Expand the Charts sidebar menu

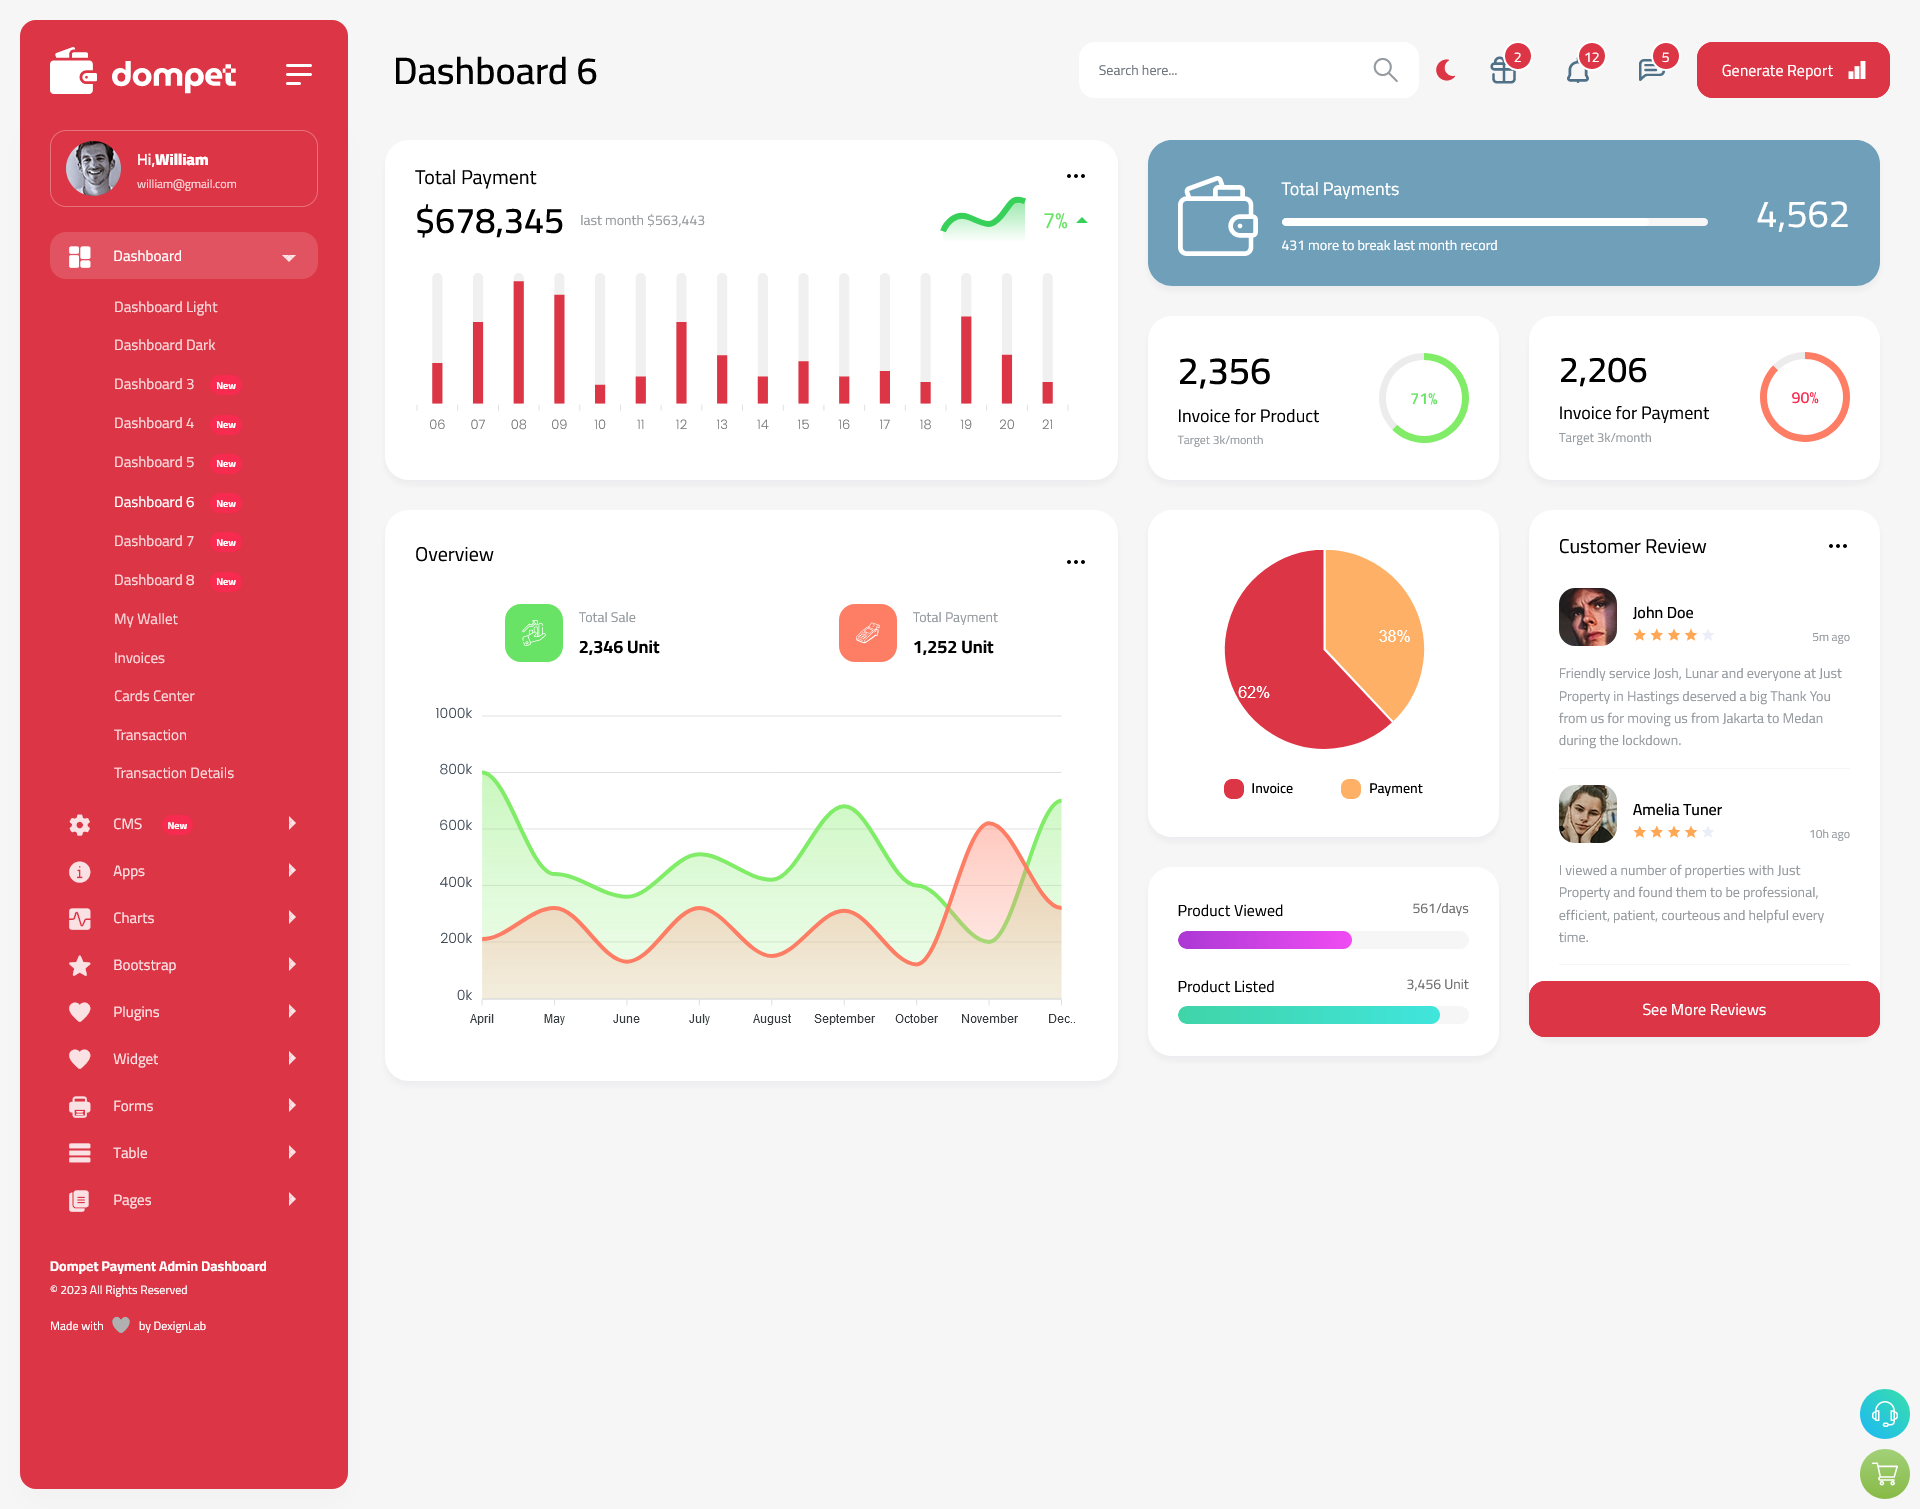point(182,918)
